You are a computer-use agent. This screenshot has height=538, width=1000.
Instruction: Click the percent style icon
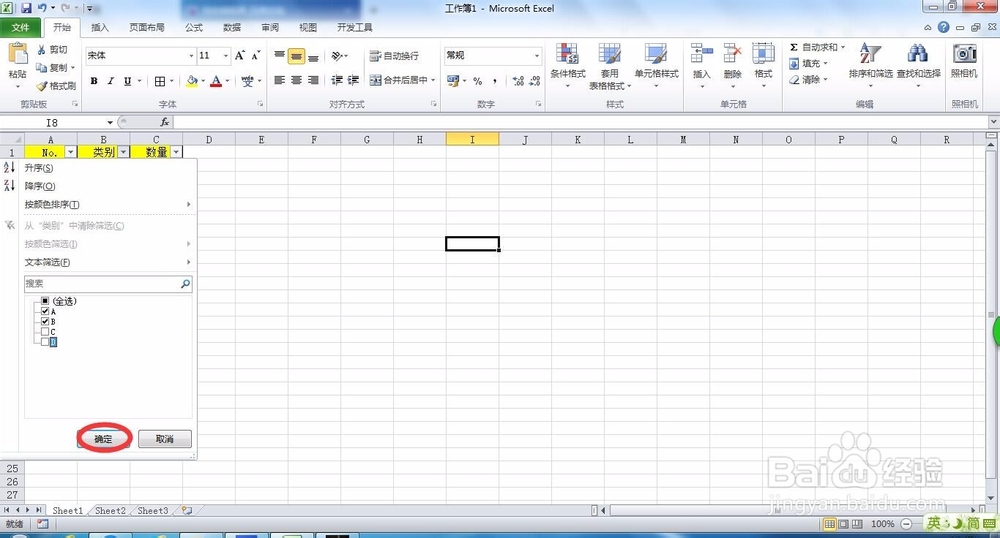click(478, 81)
